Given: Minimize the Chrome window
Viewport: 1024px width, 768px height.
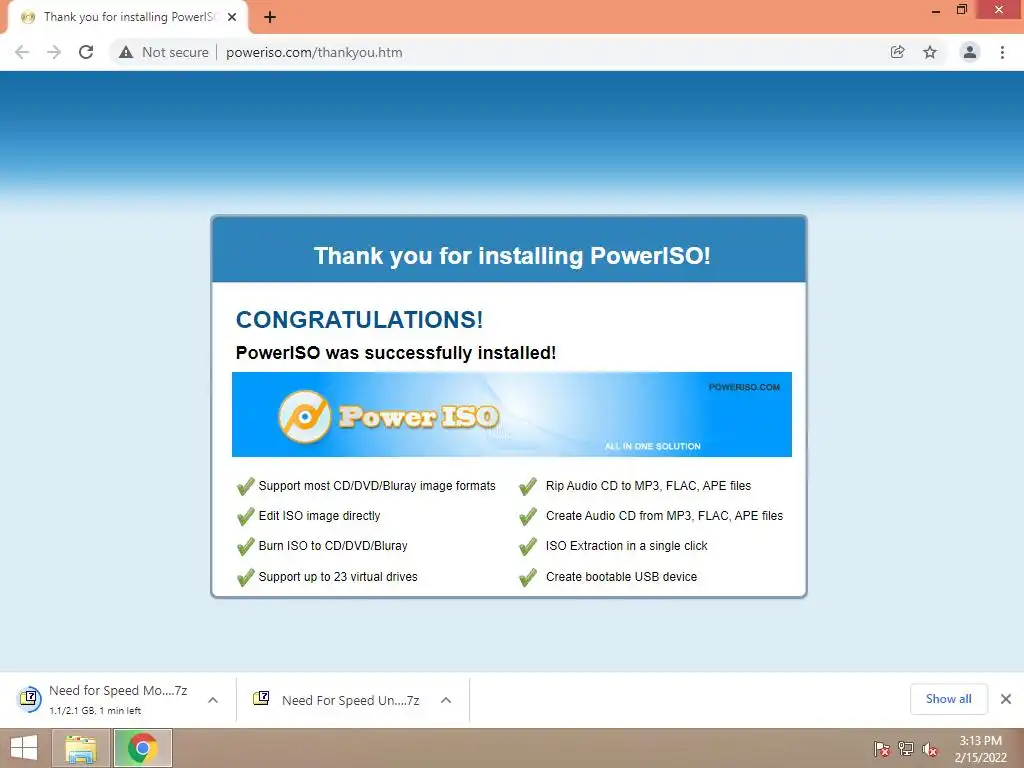Looking at the screenshot, I should coord(935,10).
